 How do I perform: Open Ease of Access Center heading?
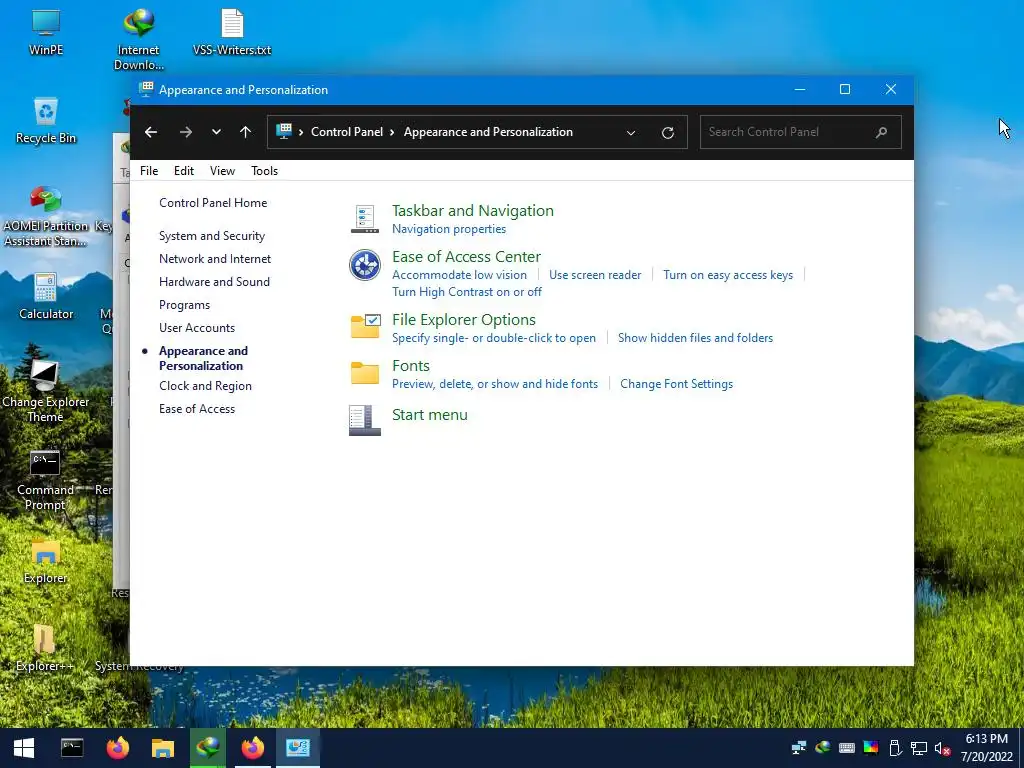coord(466,257)
